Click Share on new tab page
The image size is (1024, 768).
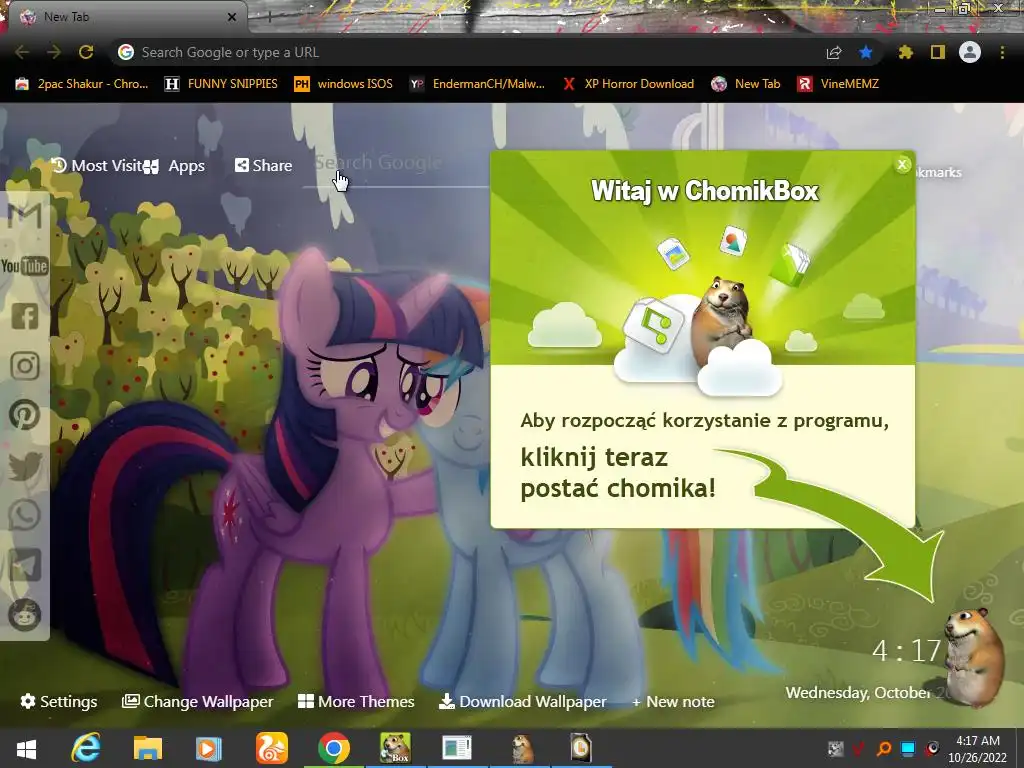(263, 165)
